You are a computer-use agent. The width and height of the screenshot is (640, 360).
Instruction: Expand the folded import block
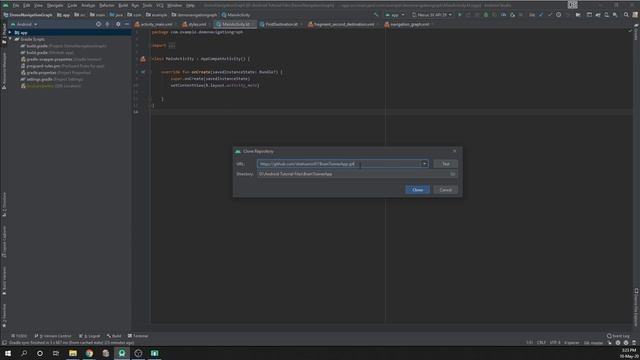pos(172,45)
